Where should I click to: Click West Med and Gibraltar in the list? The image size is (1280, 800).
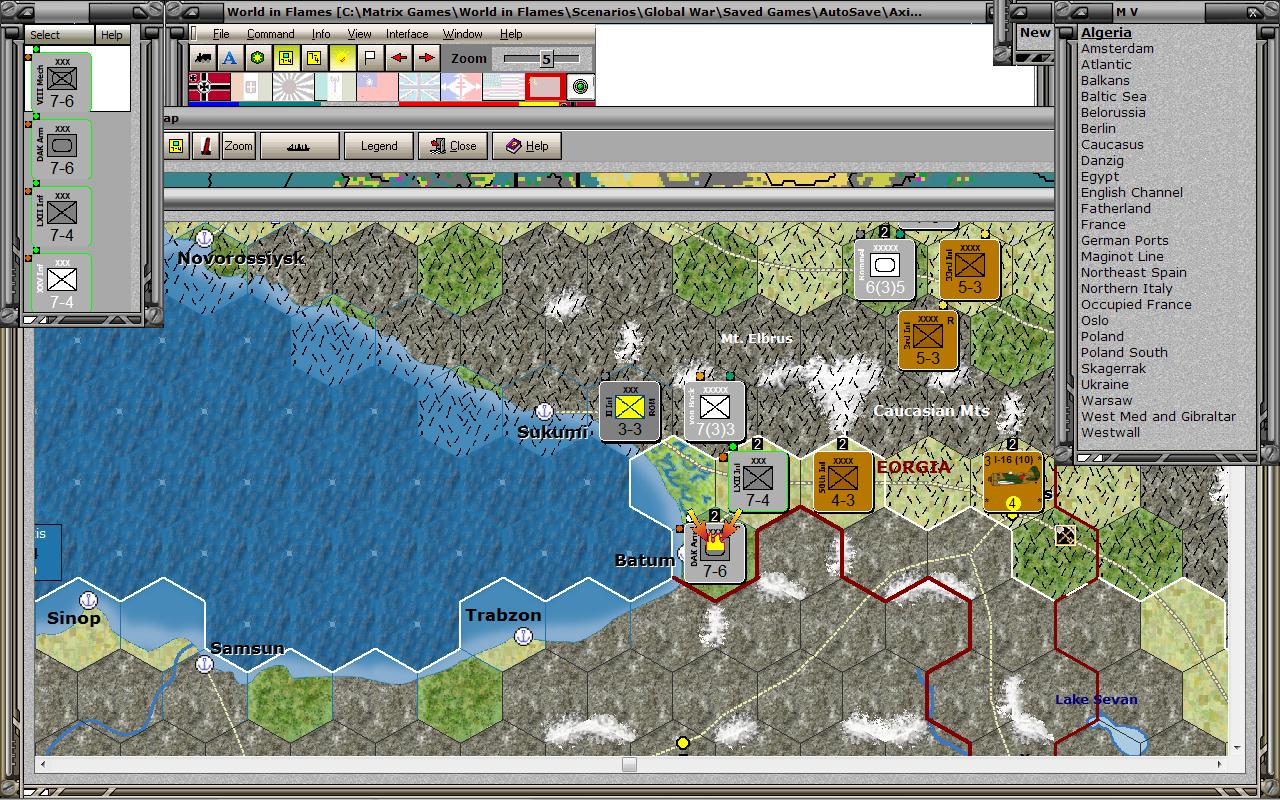(x=1158, y=417)
